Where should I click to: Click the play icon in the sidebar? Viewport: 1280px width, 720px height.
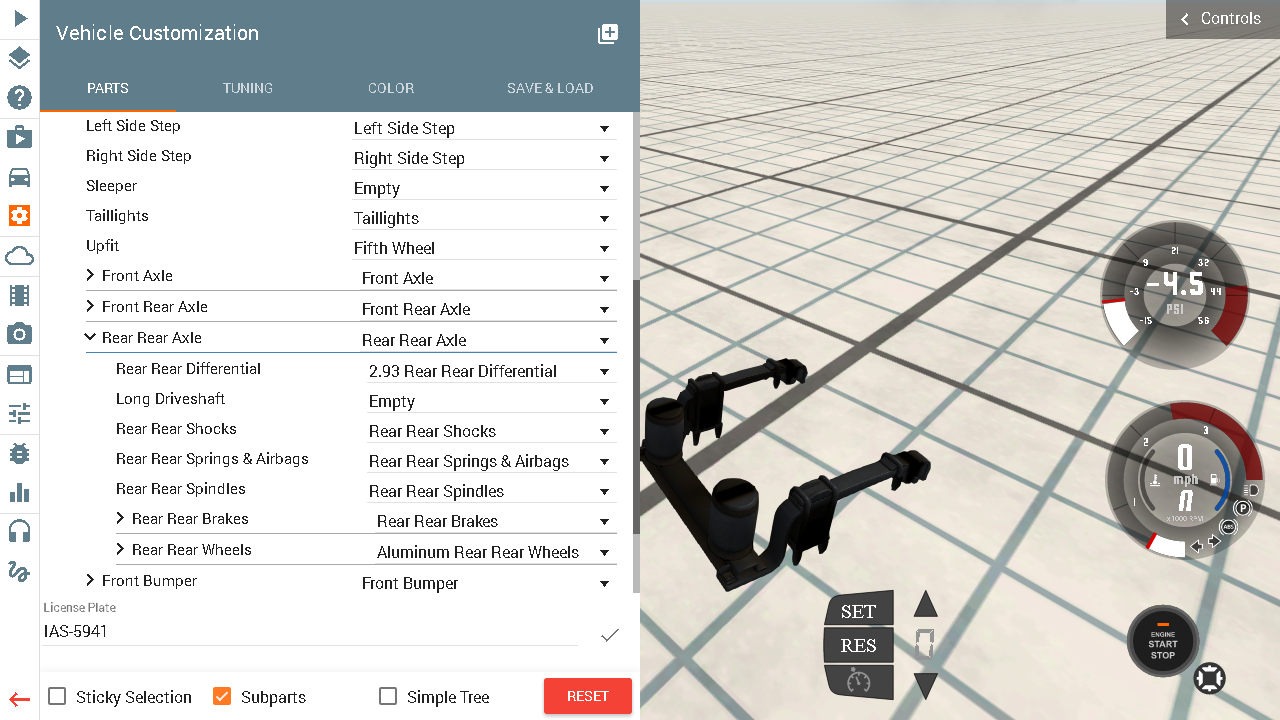[20, 18]
